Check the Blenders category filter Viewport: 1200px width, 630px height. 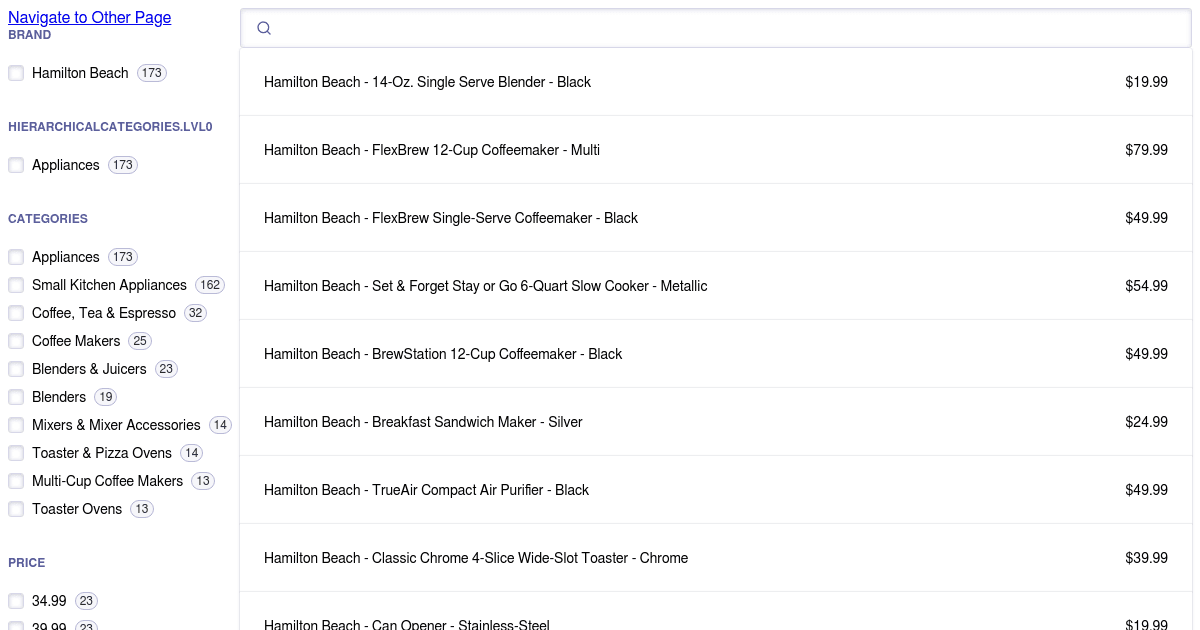[16, 397]
